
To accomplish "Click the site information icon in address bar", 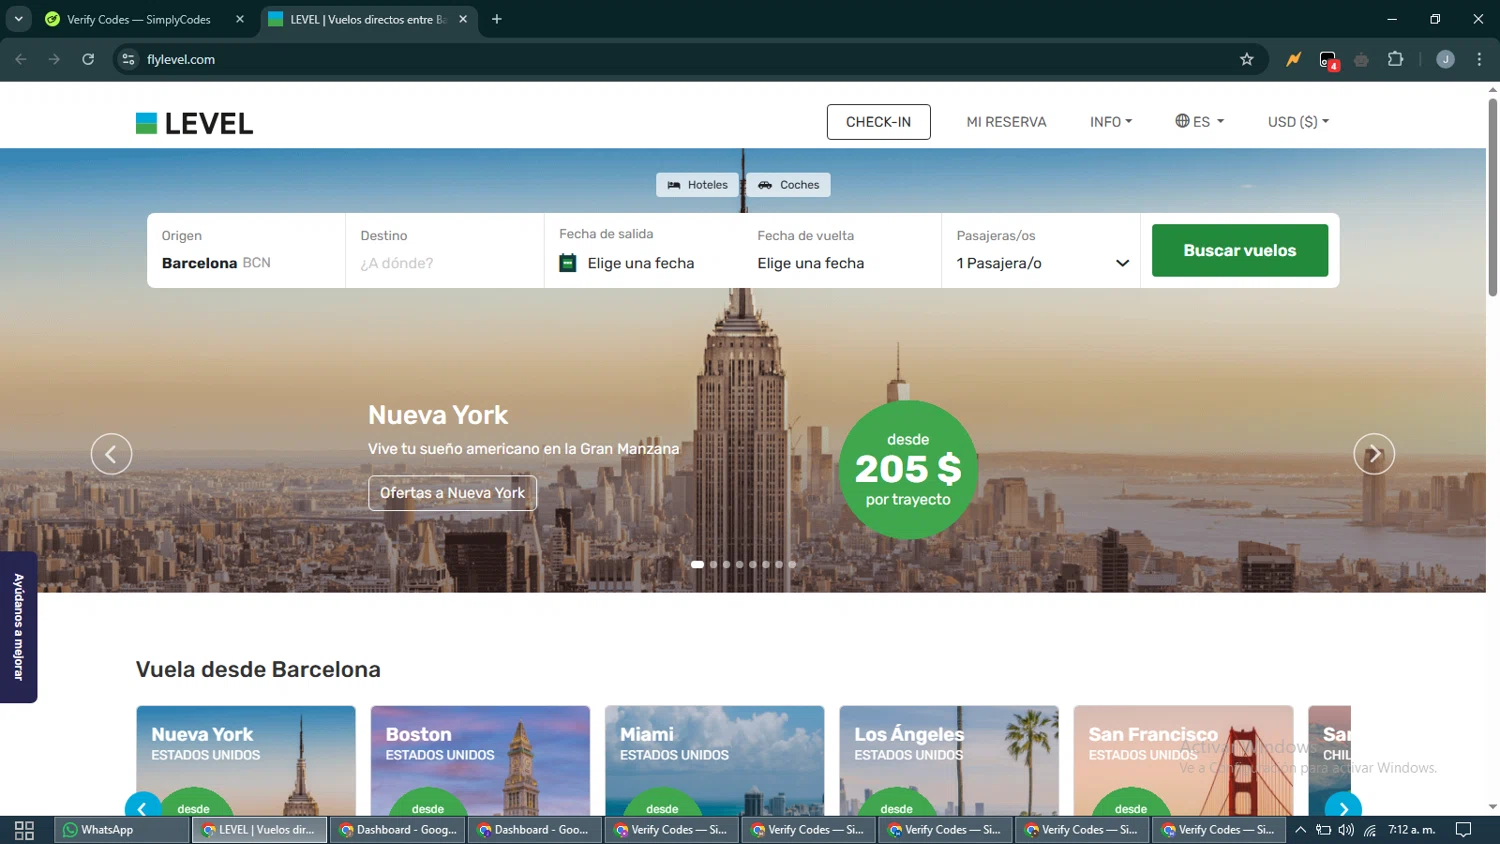I will [x=128, y=59].
